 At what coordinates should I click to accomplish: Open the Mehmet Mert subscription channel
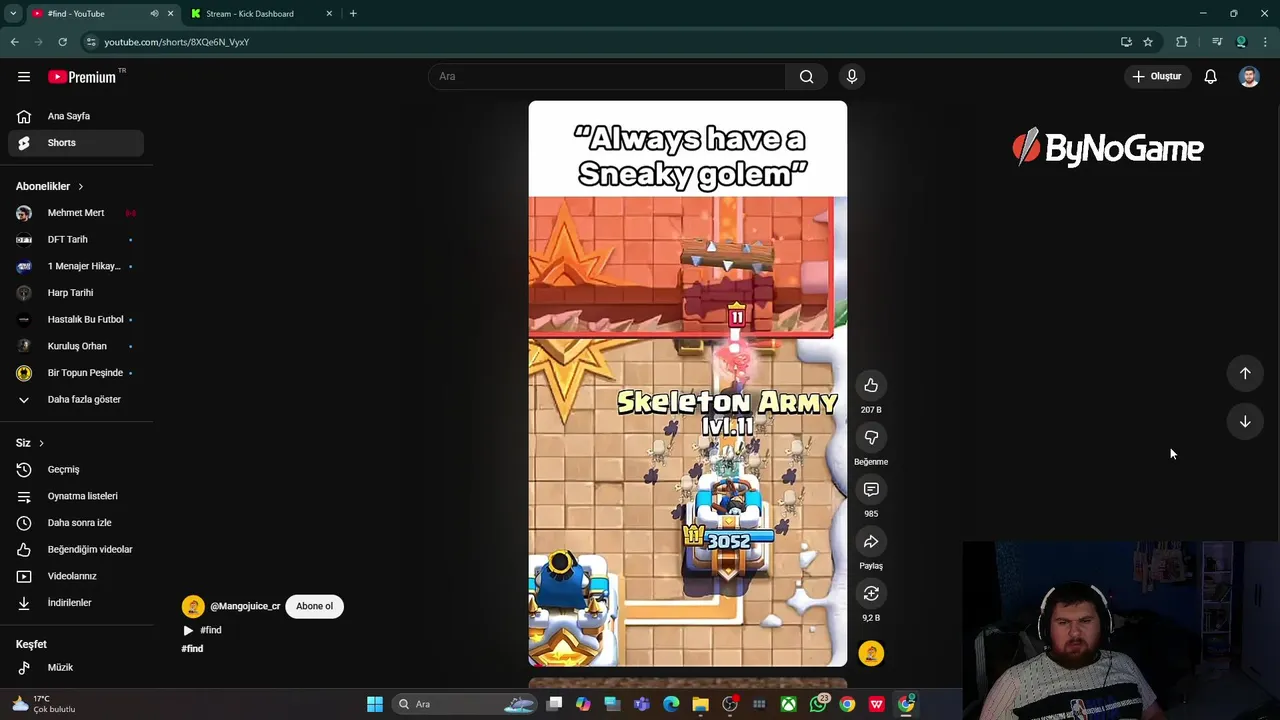point(76,213)
